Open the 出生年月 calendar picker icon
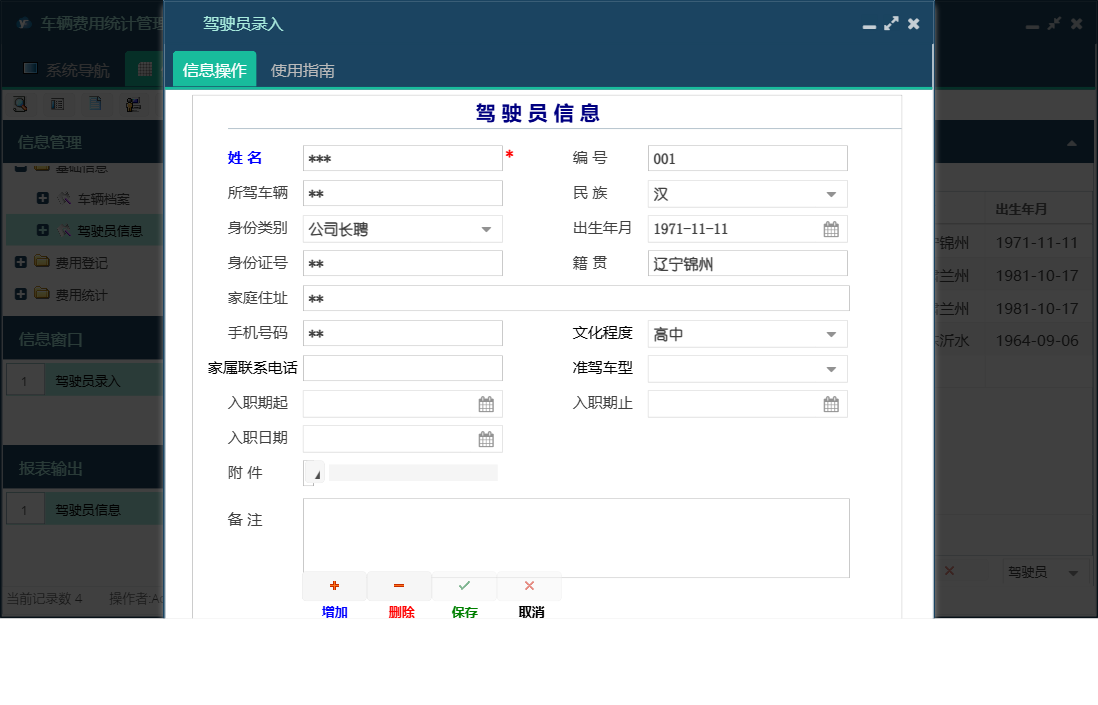 pos(830,228)
